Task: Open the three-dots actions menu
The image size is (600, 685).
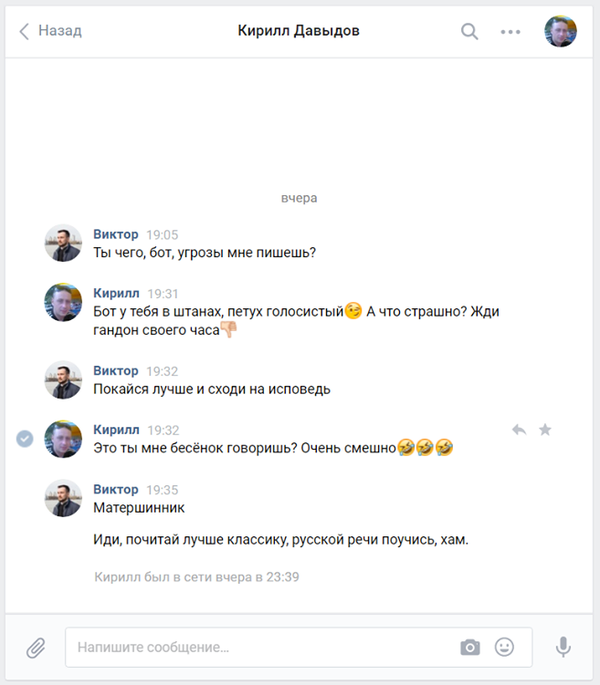Action: [510, 31]
